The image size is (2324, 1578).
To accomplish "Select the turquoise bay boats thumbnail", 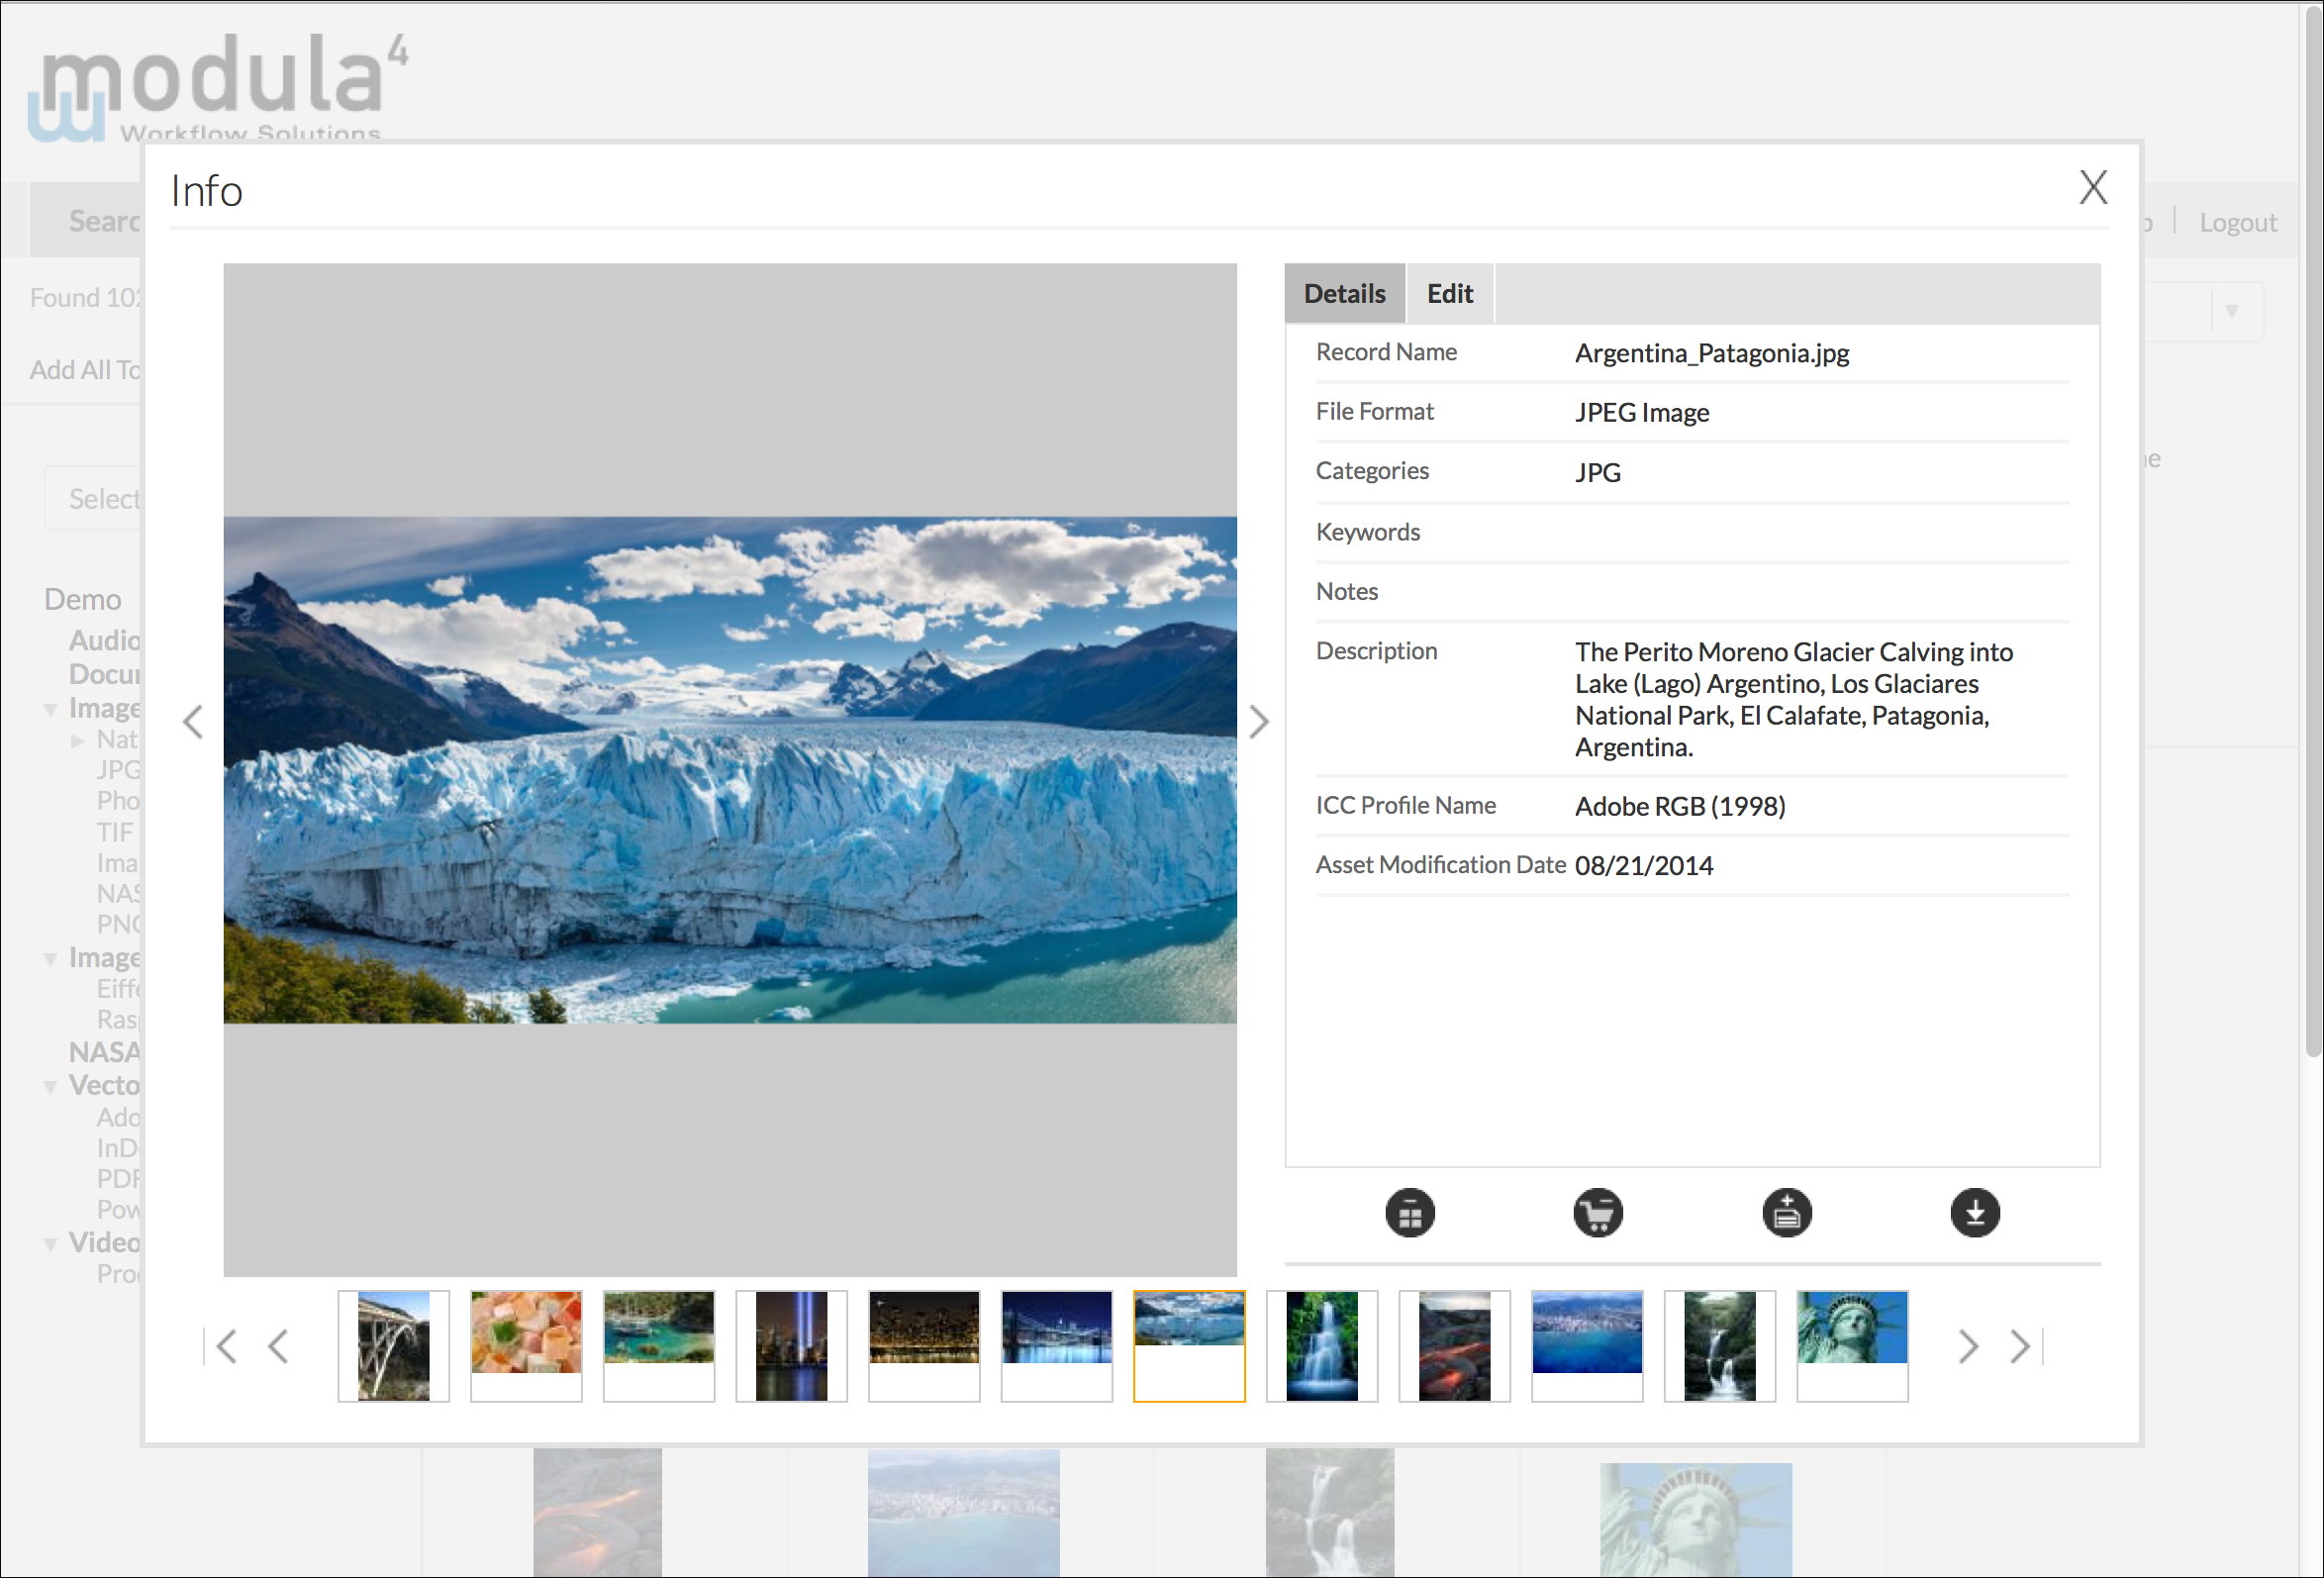I will click(659, 1346).
